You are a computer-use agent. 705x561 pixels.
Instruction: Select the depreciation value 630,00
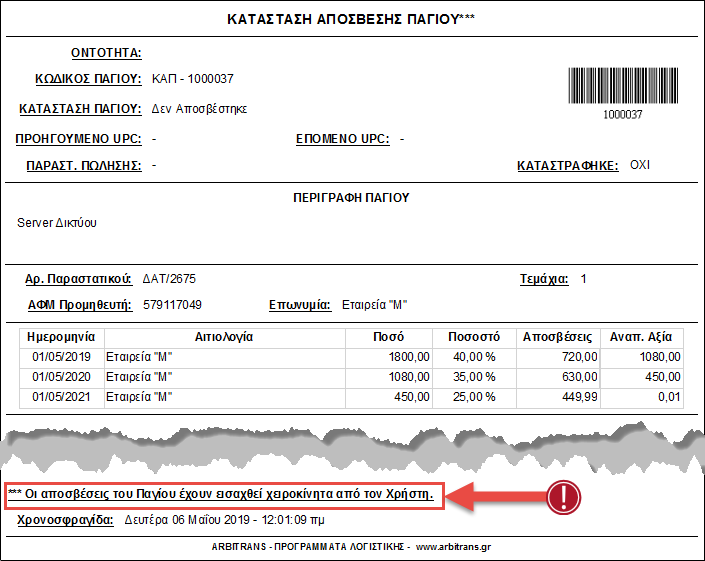pos(558,377)
